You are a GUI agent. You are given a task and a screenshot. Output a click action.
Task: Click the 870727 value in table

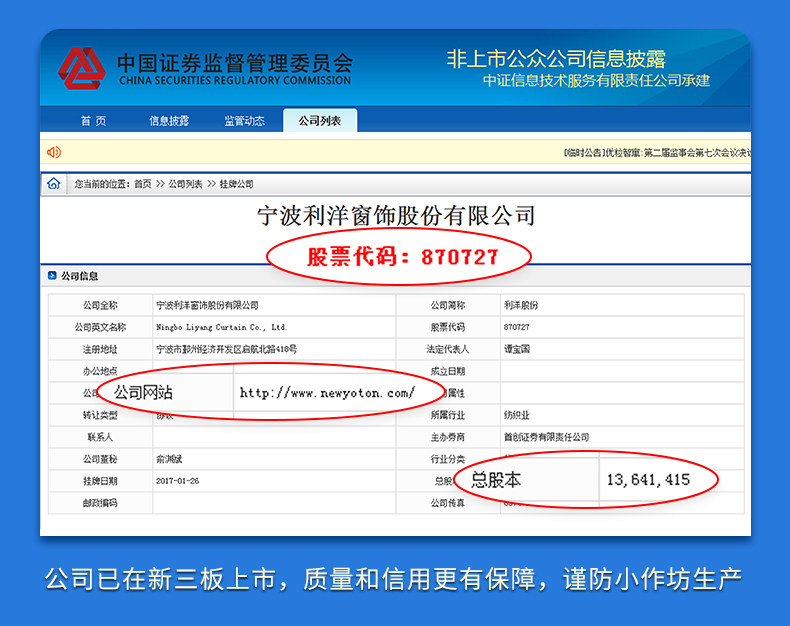coord(516,327)
